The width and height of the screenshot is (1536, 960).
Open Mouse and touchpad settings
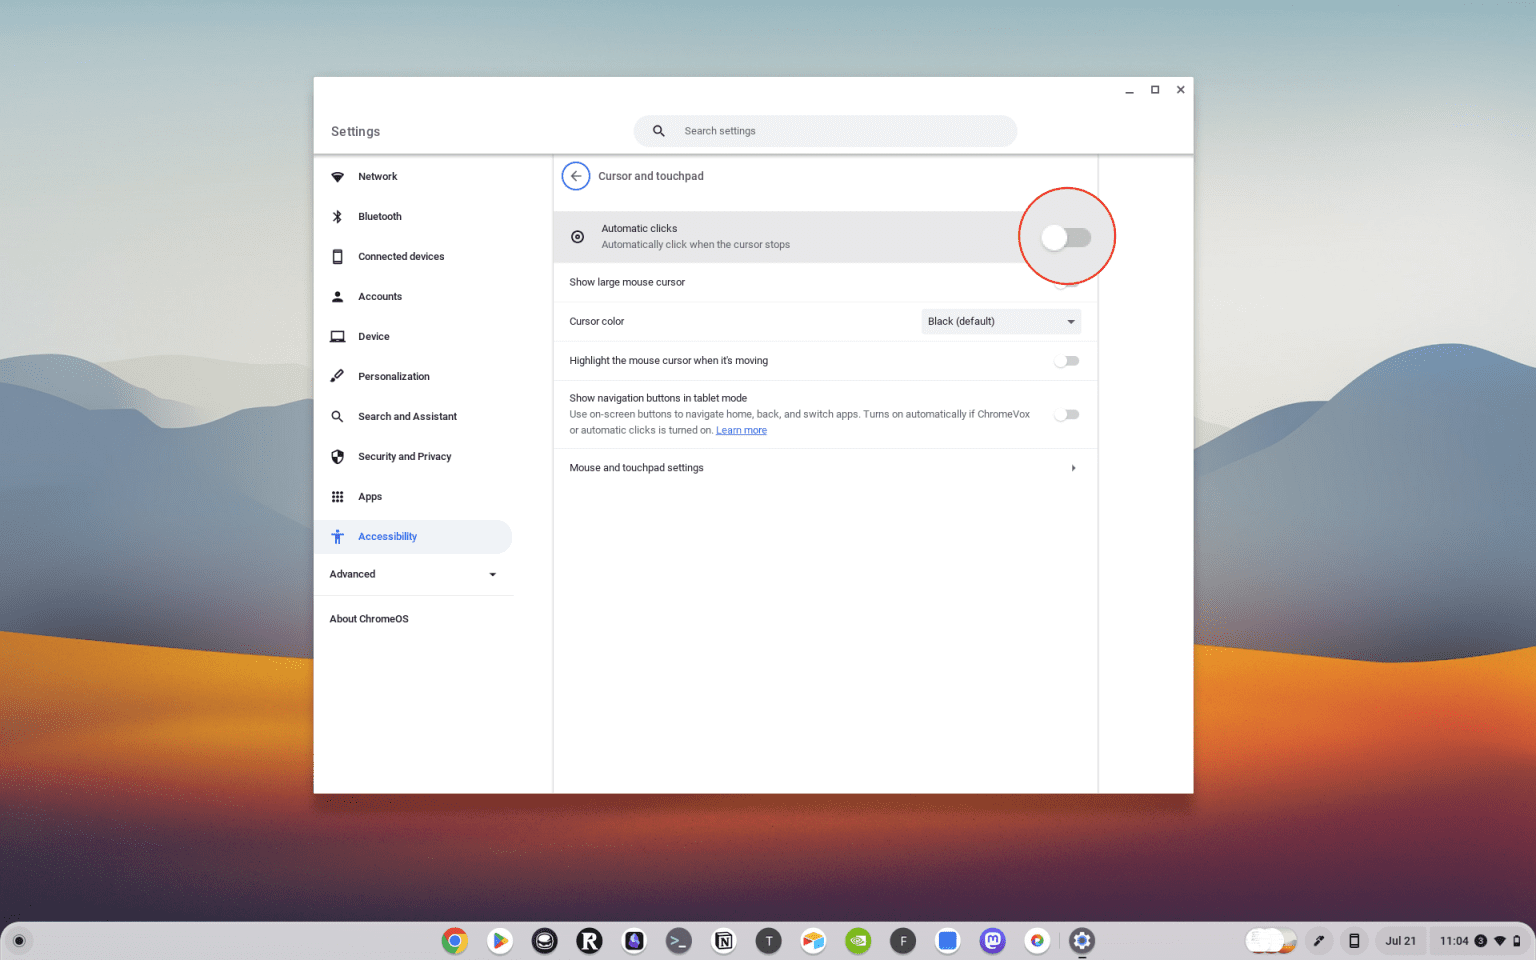(x=825, y=467)
